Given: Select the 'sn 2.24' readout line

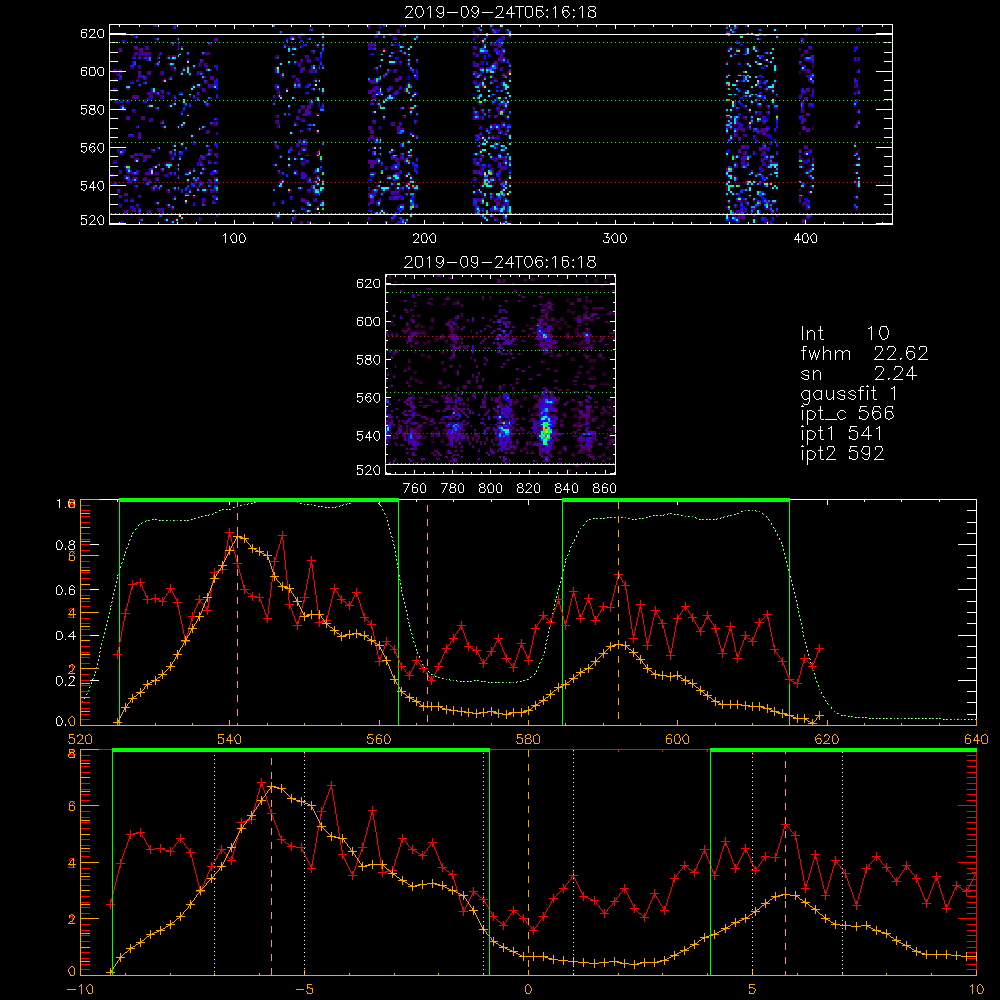Looking at the screenshot, I should 858,373.
